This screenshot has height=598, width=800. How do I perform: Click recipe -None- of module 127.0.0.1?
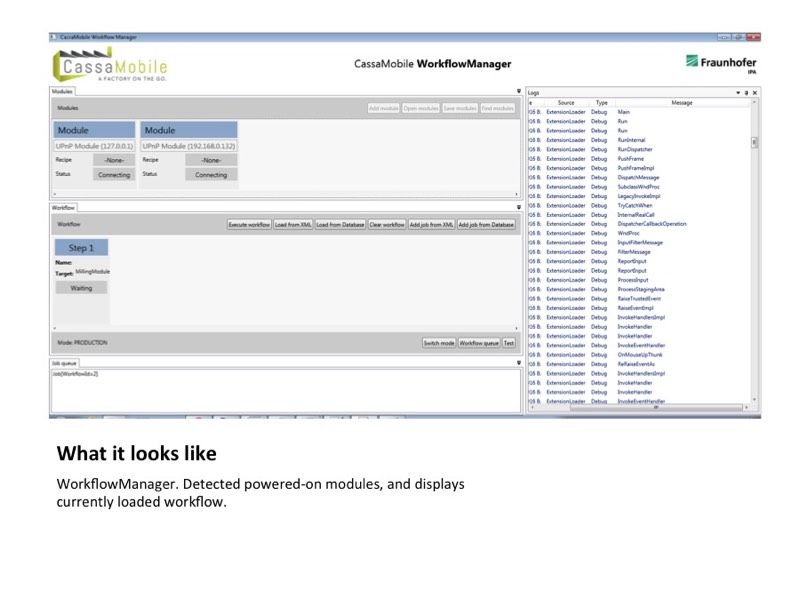click(114, 160)
